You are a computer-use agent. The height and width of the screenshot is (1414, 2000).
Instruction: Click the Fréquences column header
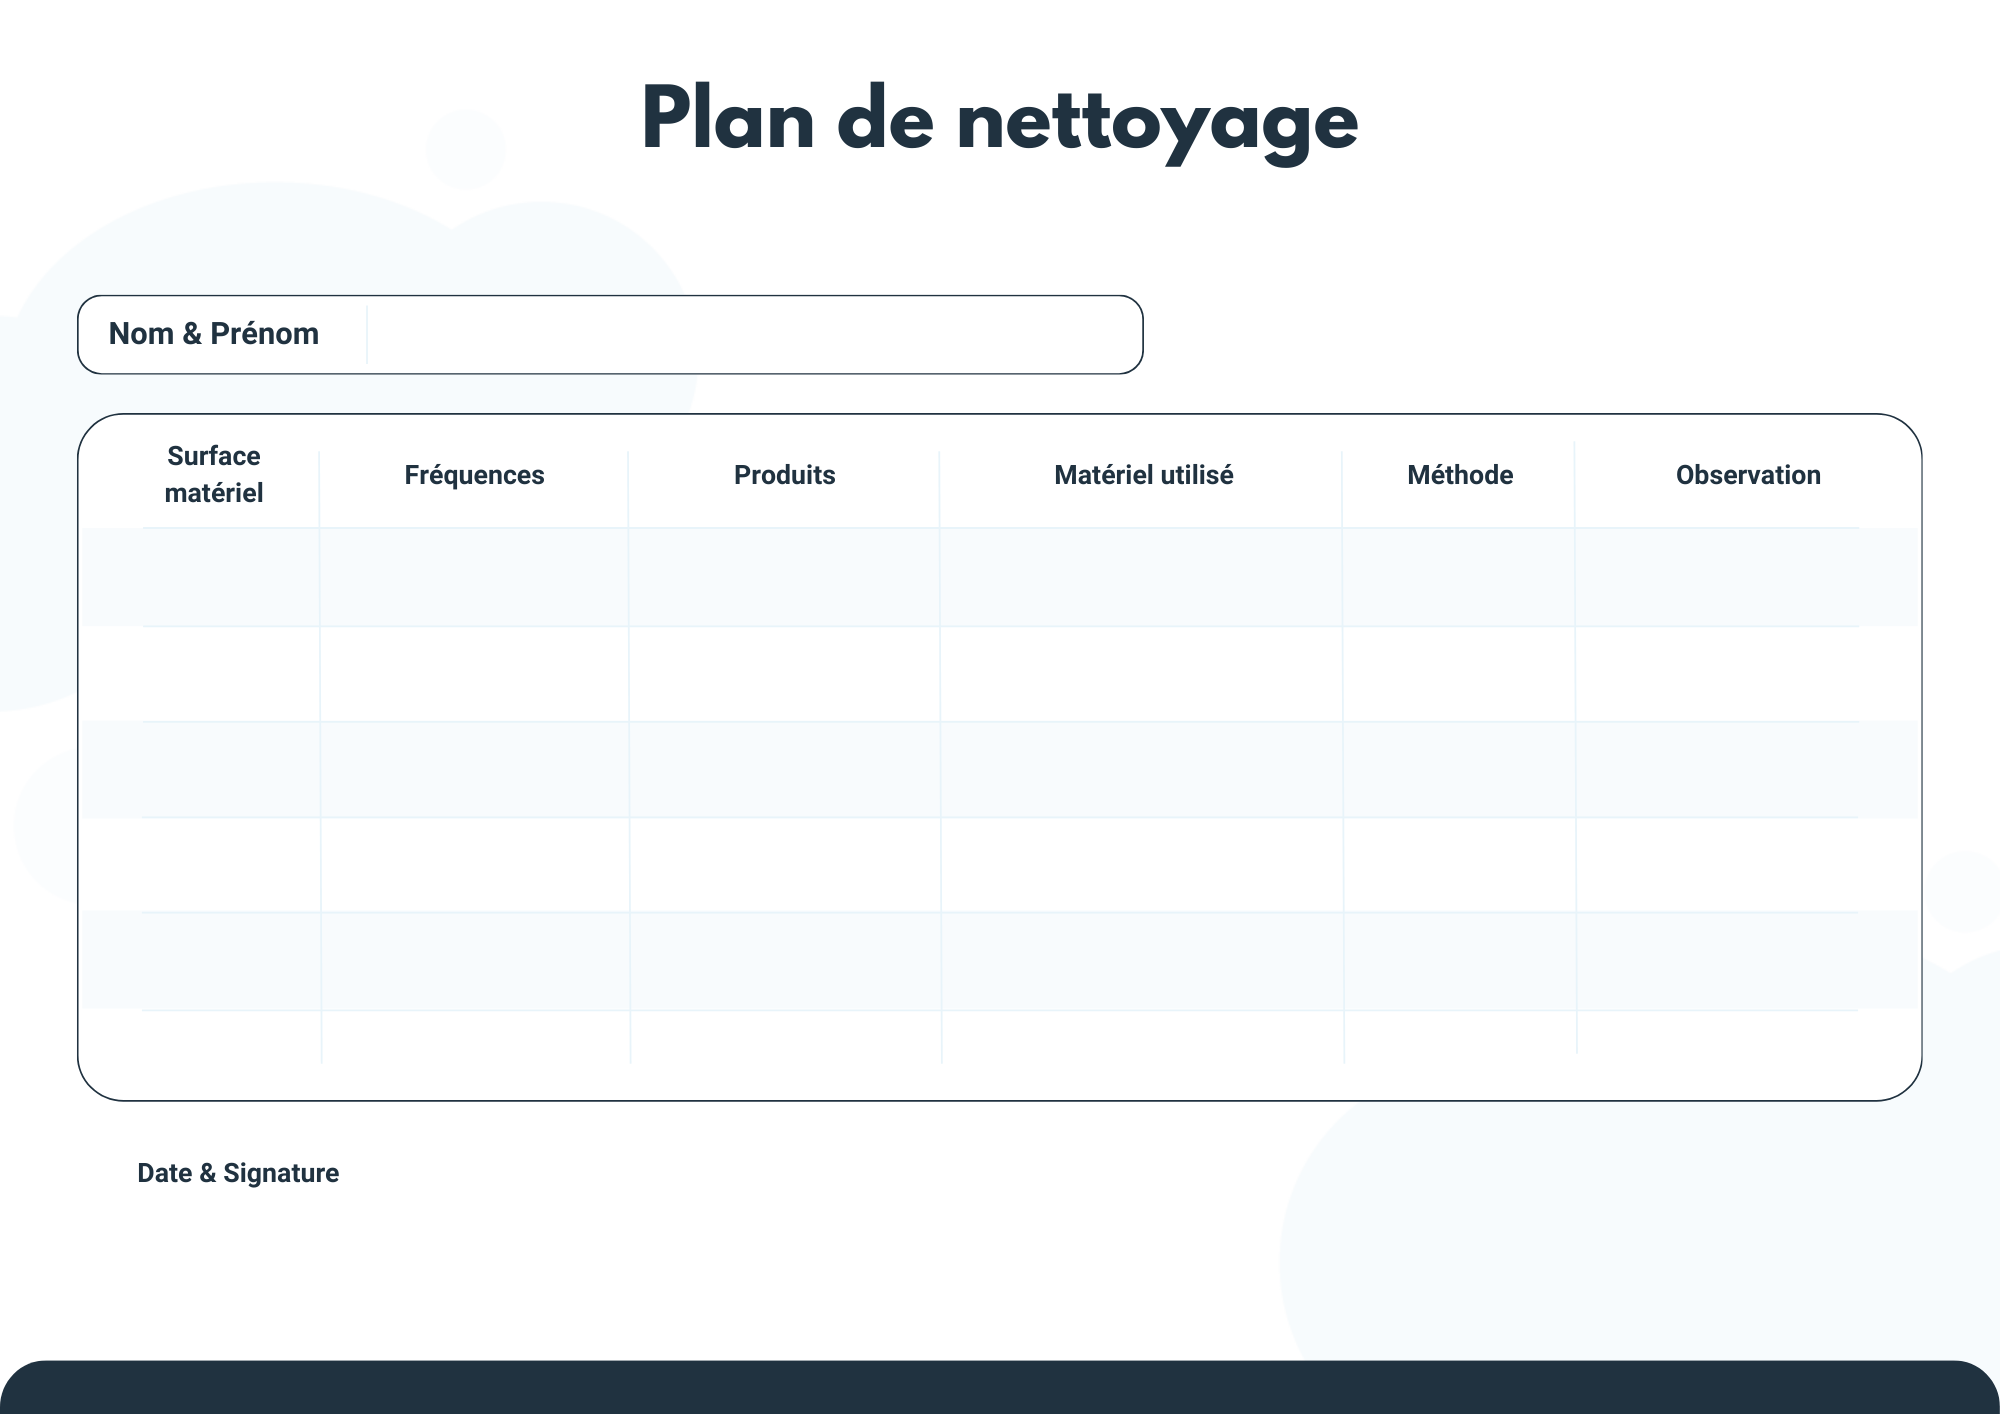pyautogui.click(x=474, y=475)
